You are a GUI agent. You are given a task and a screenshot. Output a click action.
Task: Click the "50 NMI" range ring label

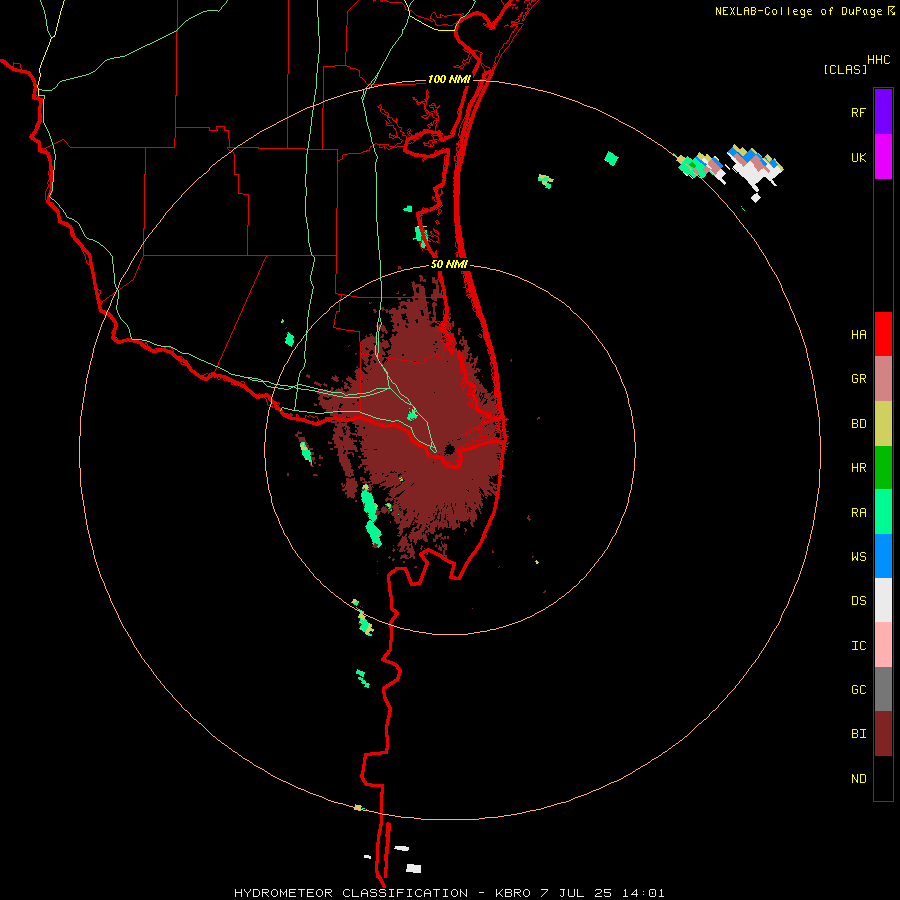tap(449, 264)
